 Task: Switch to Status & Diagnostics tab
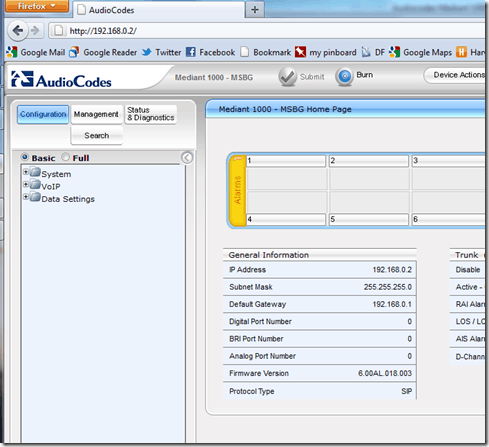point(151,114)
